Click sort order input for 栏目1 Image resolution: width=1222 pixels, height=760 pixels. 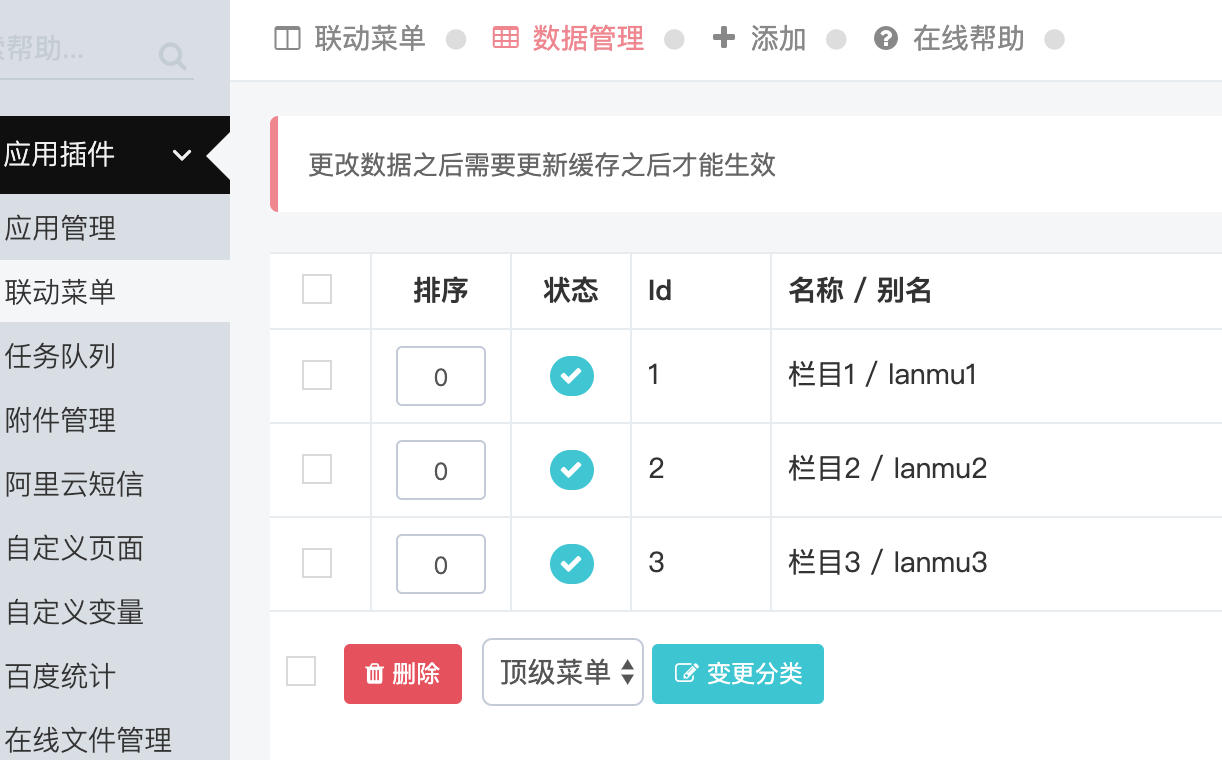(x=441, y=376)
